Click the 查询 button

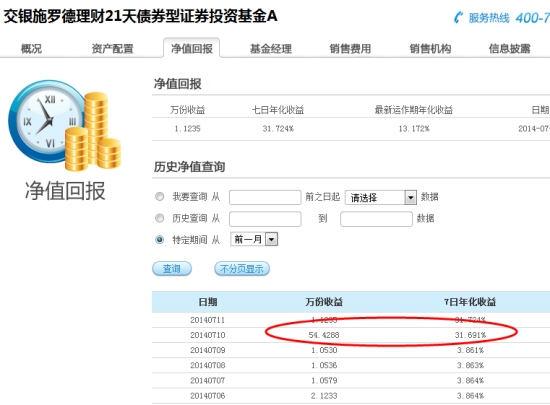(x=172, y=269)
